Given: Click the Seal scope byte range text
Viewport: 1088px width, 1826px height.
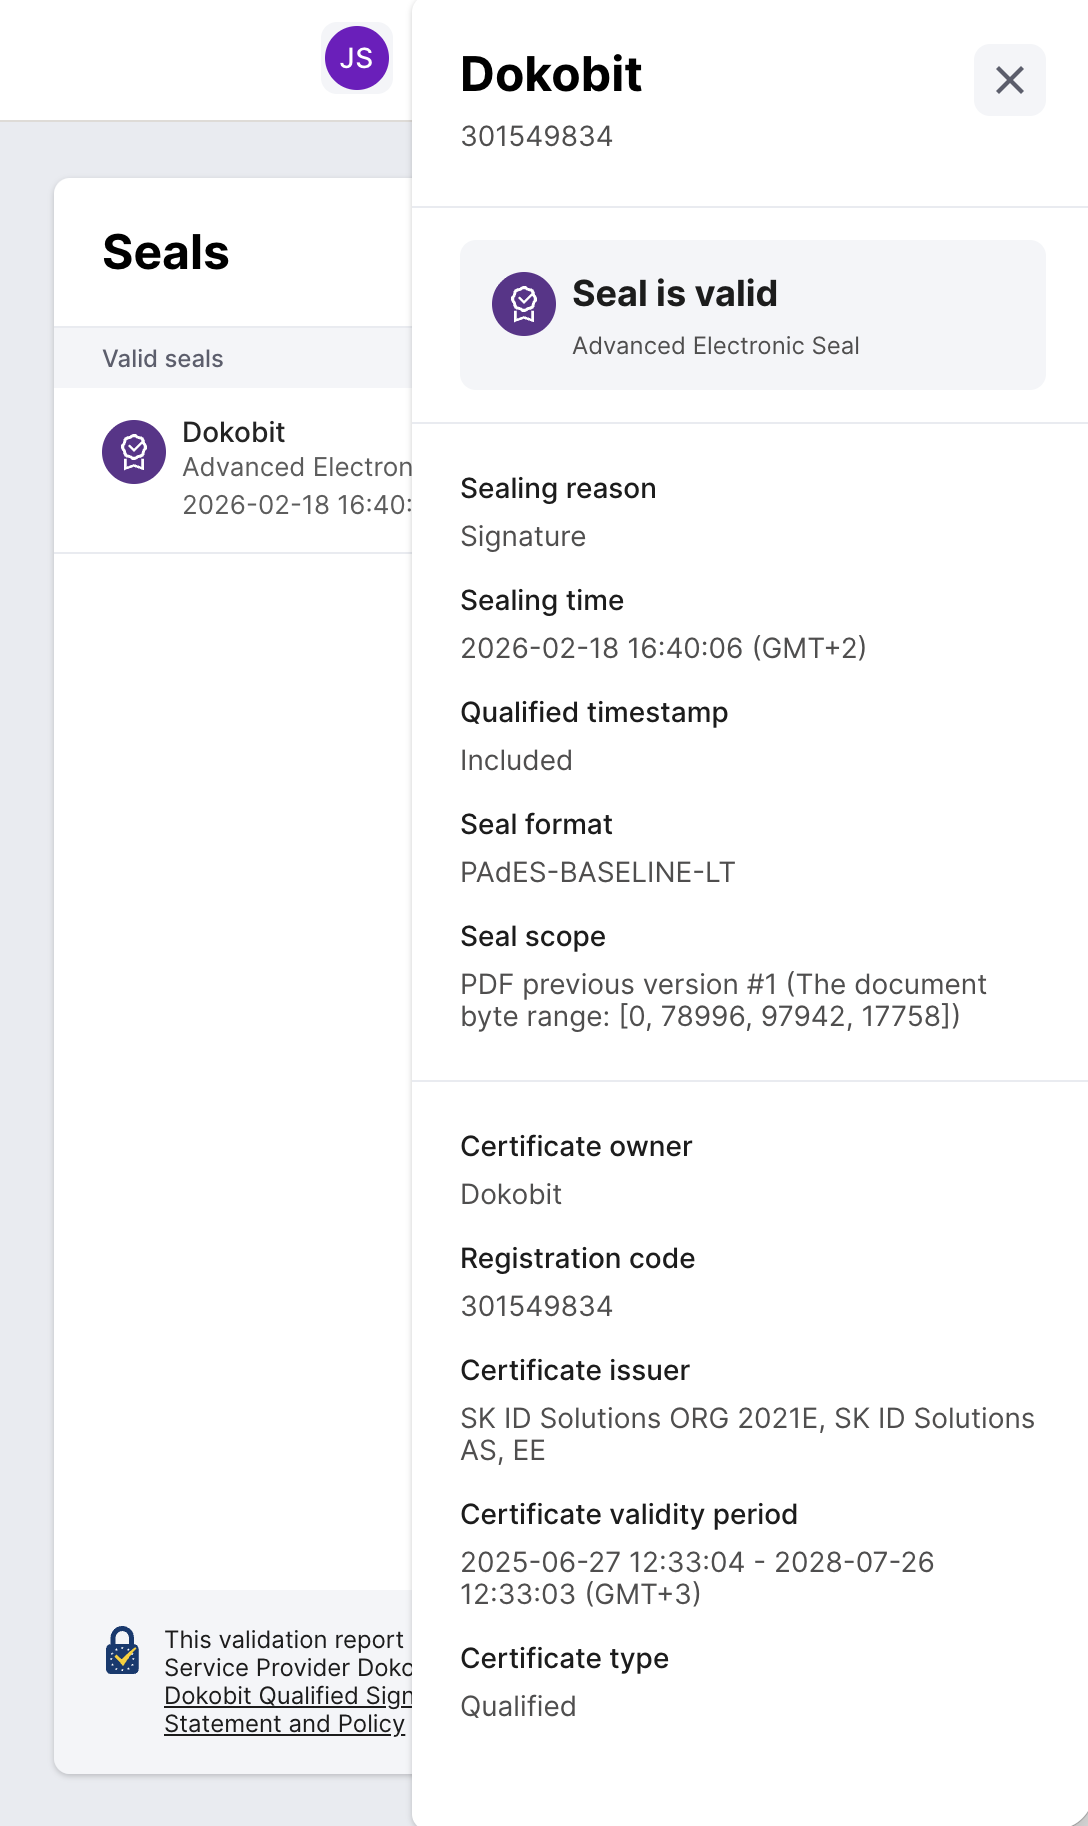Looking at the screenshot, I should pos(723,1000).
